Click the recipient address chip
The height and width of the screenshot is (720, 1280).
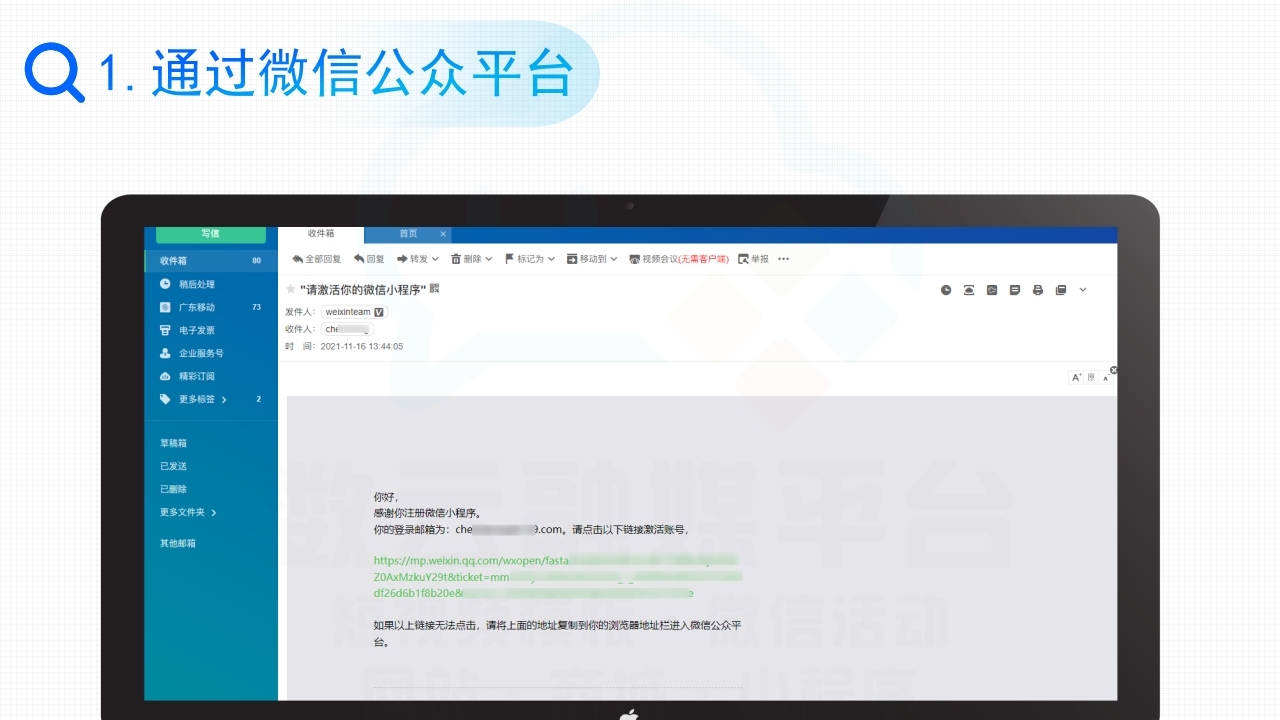click(x=347, y=328)
